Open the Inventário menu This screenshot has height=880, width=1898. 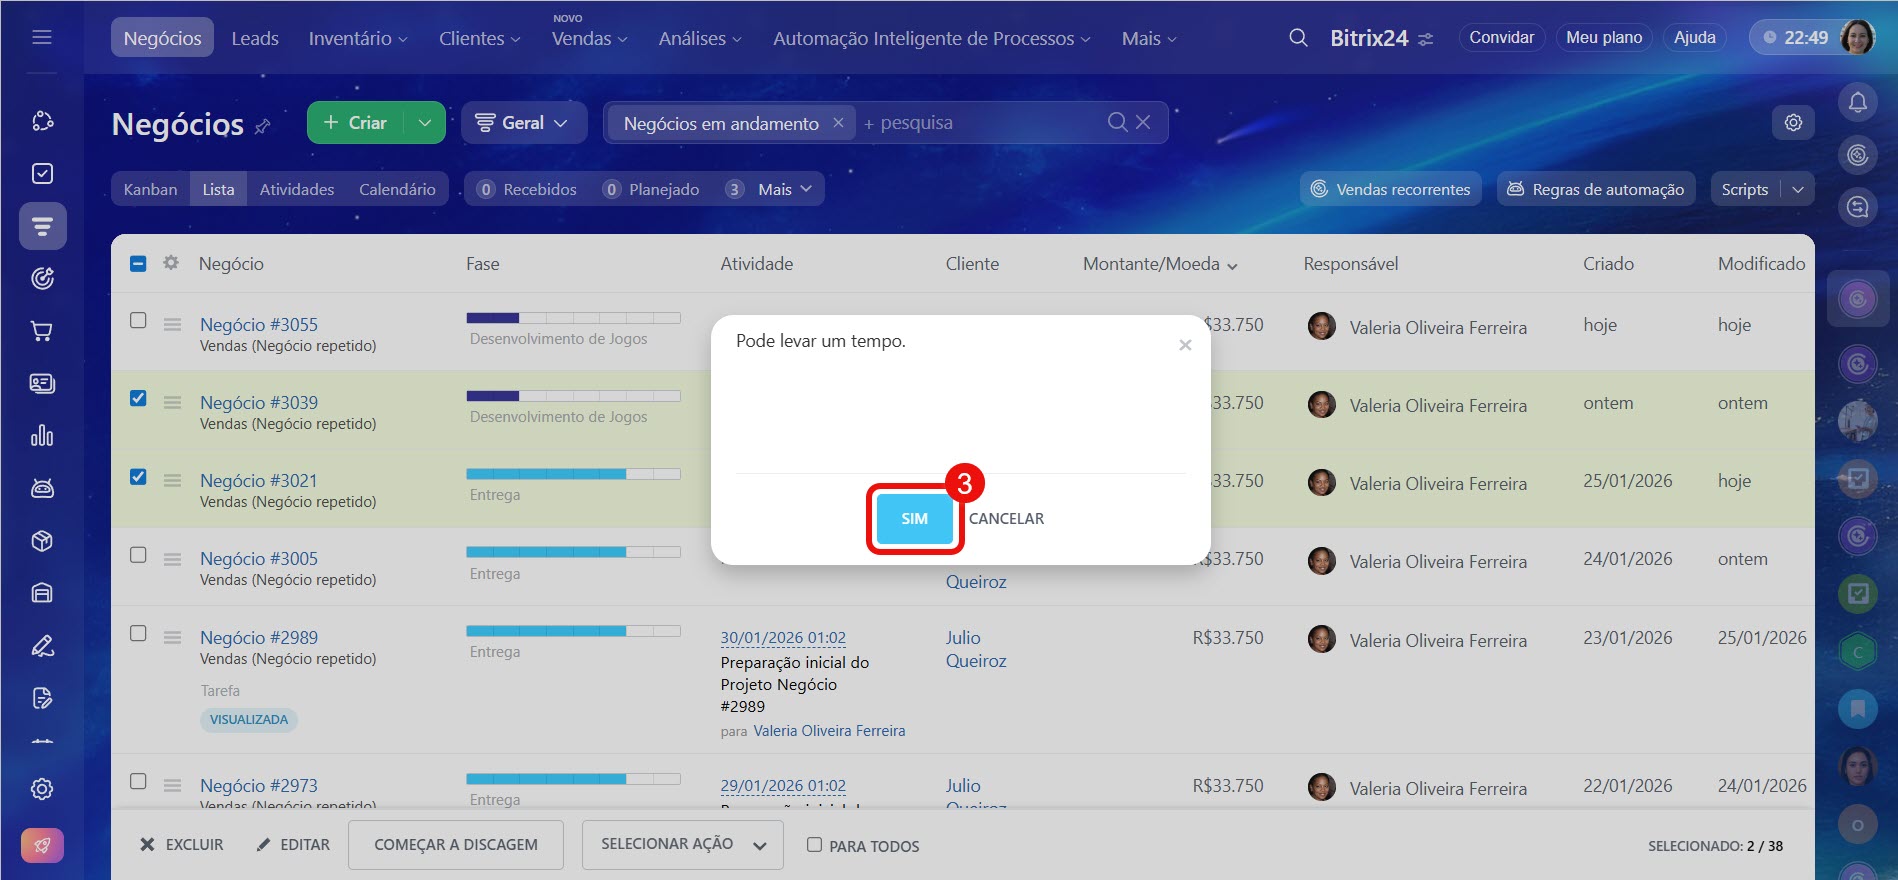pos(357,38)
